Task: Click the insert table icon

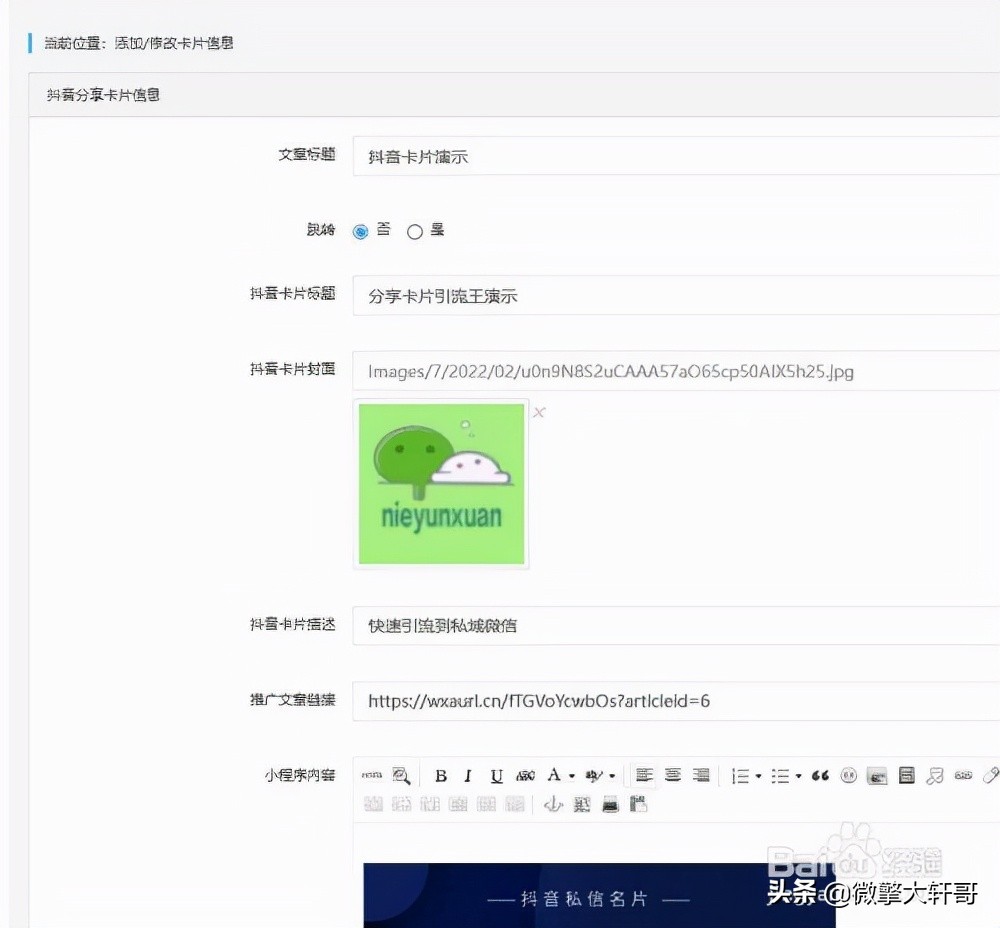Action: tap(905, 774)
